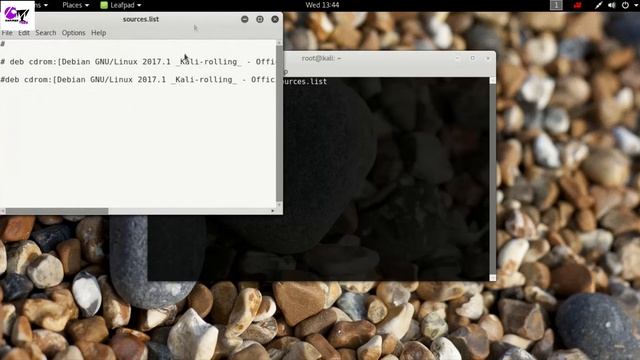Open the Edit menu in Leafpad

click(24, 33)
